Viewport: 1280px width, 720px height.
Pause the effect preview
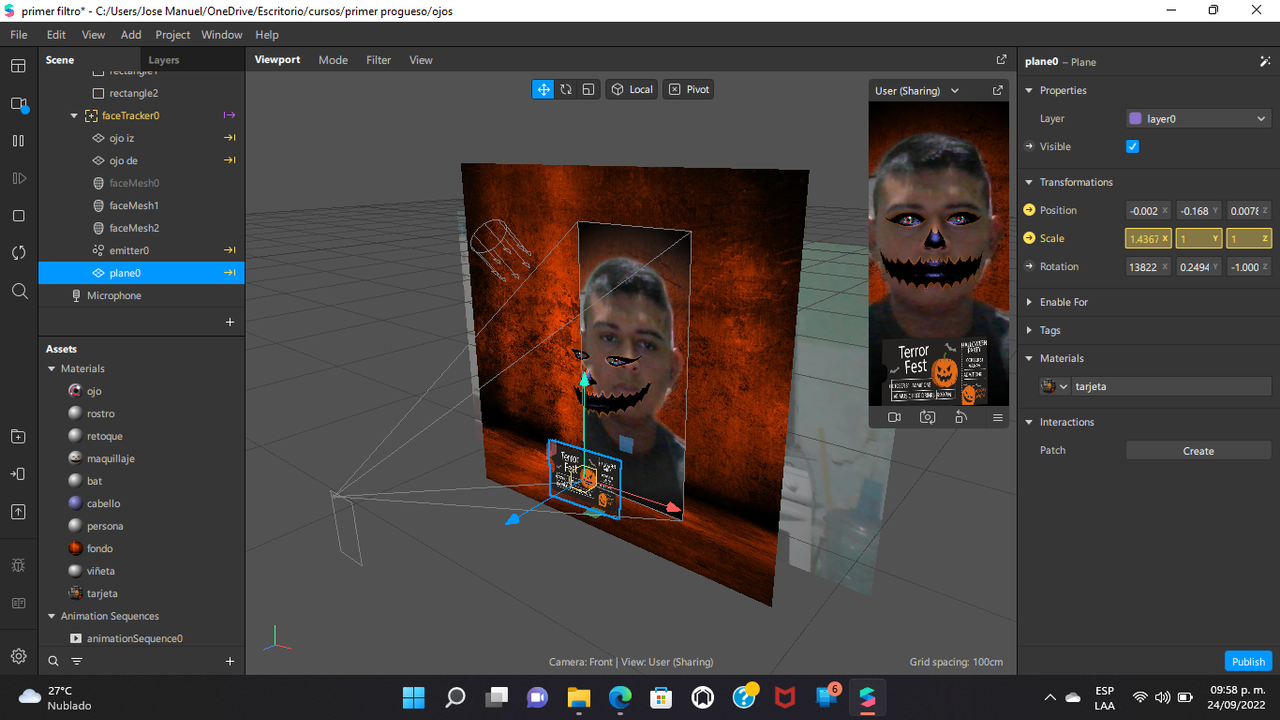point(18,141)
